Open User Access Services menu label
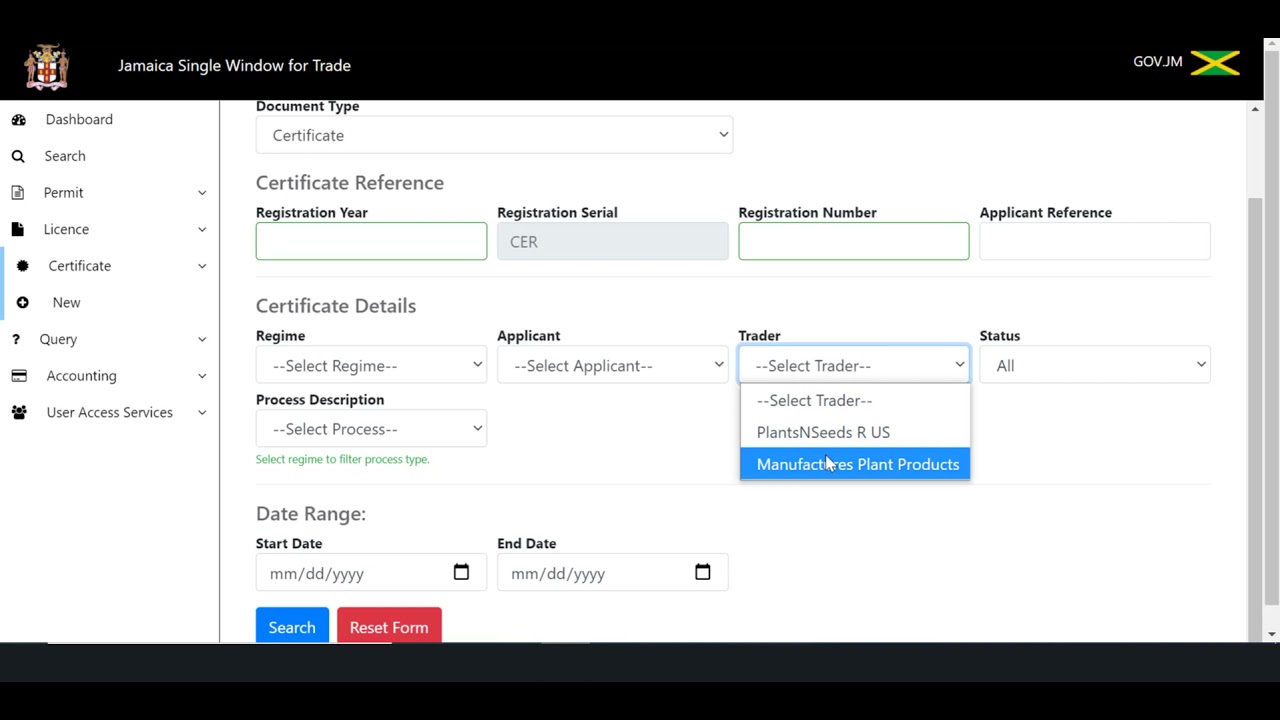 click(109, 412)
